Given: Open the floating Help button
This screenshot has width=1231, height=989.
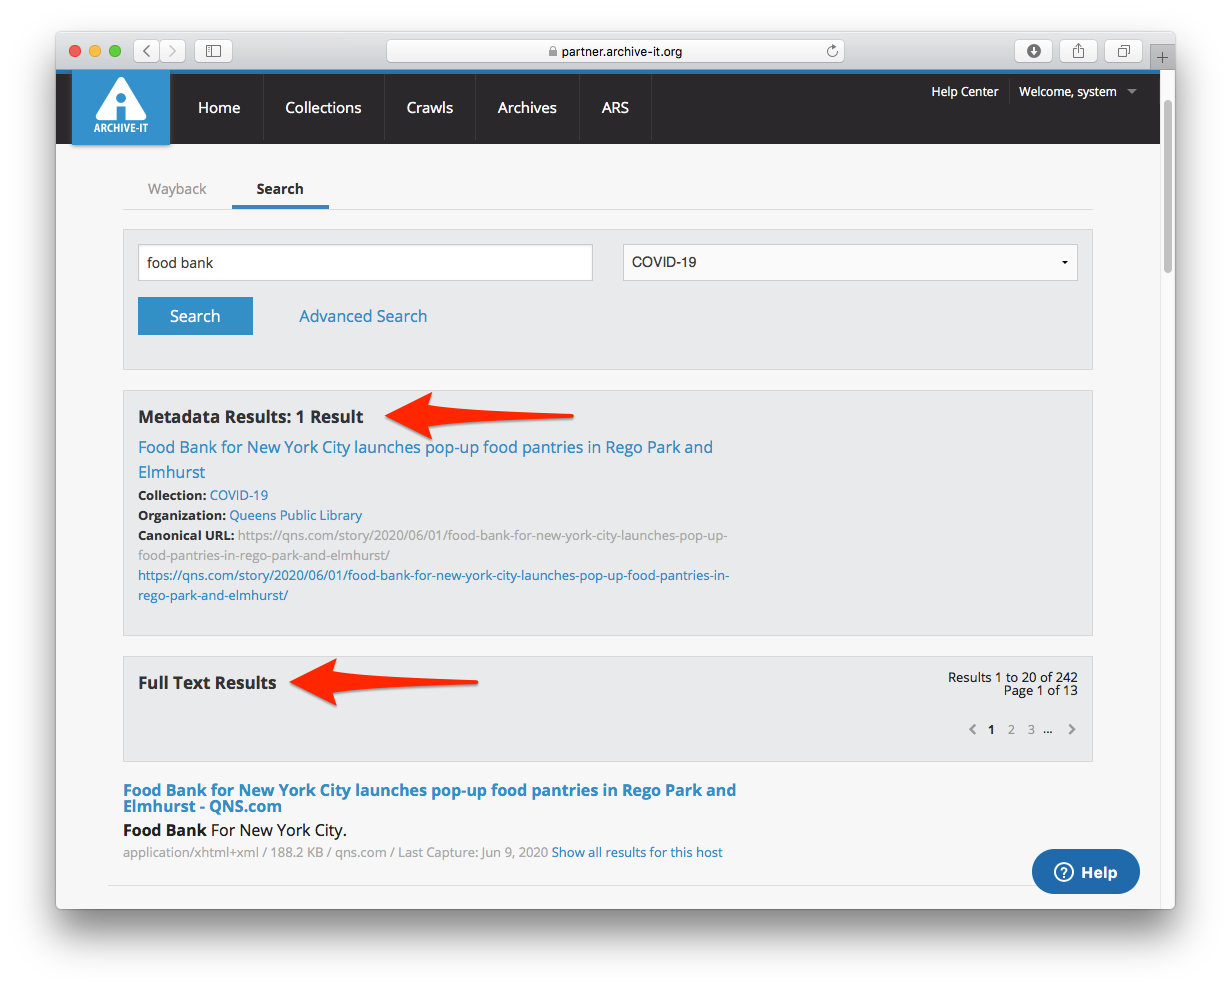Looking at the screenshot, I should tap(1085, 872).
